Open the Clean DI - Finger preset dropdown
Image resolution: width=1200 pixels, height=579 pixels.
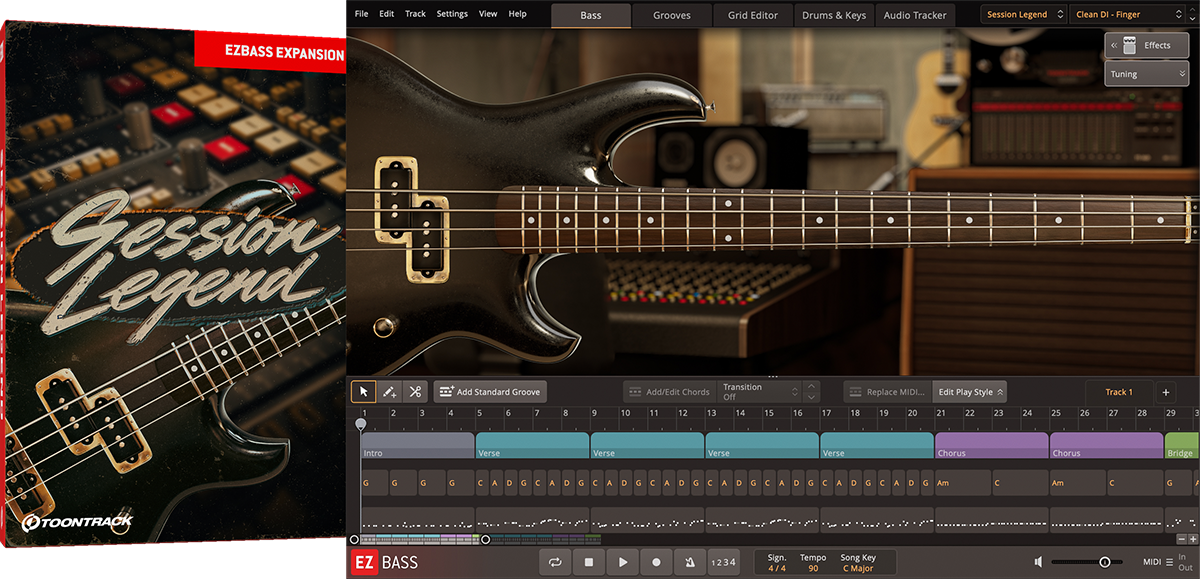(x=1126, y=14)
